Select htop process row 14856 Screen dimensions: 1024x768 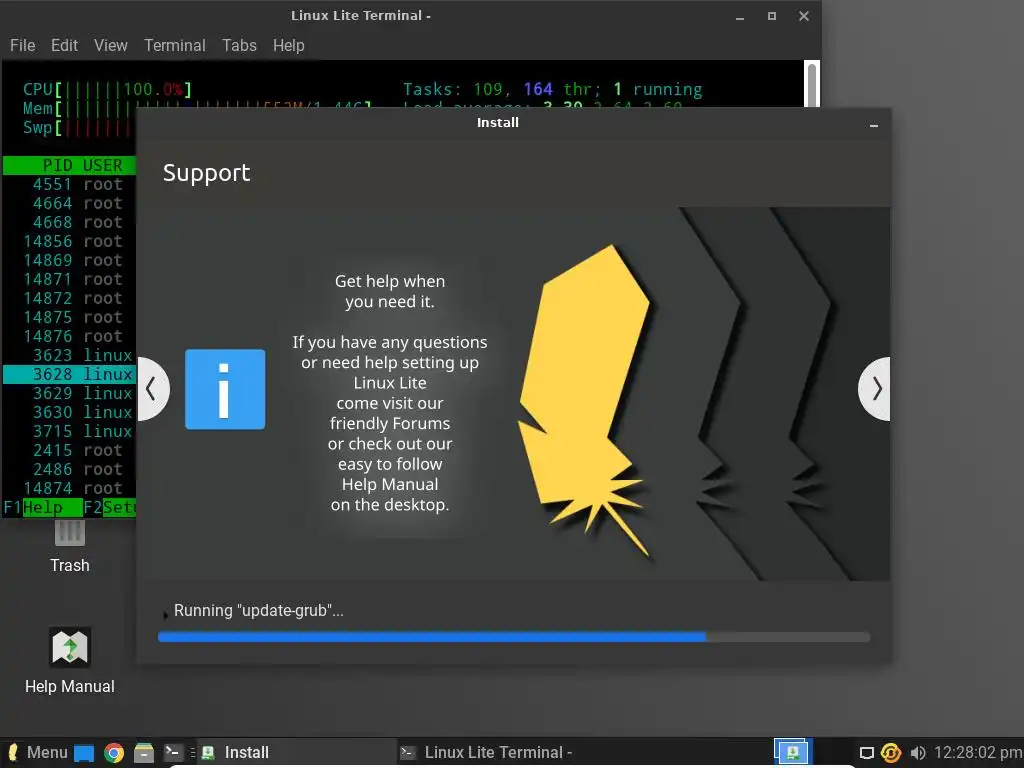coord(69,241)
